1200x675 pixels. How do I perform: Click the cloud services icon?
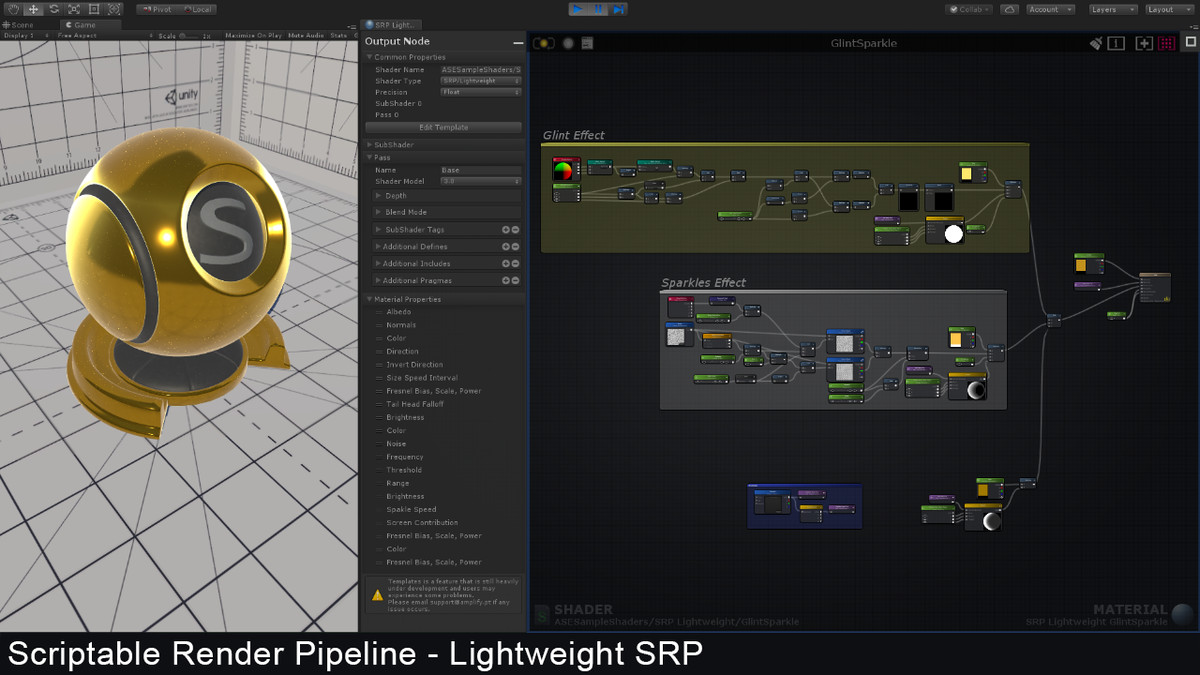1010,9
